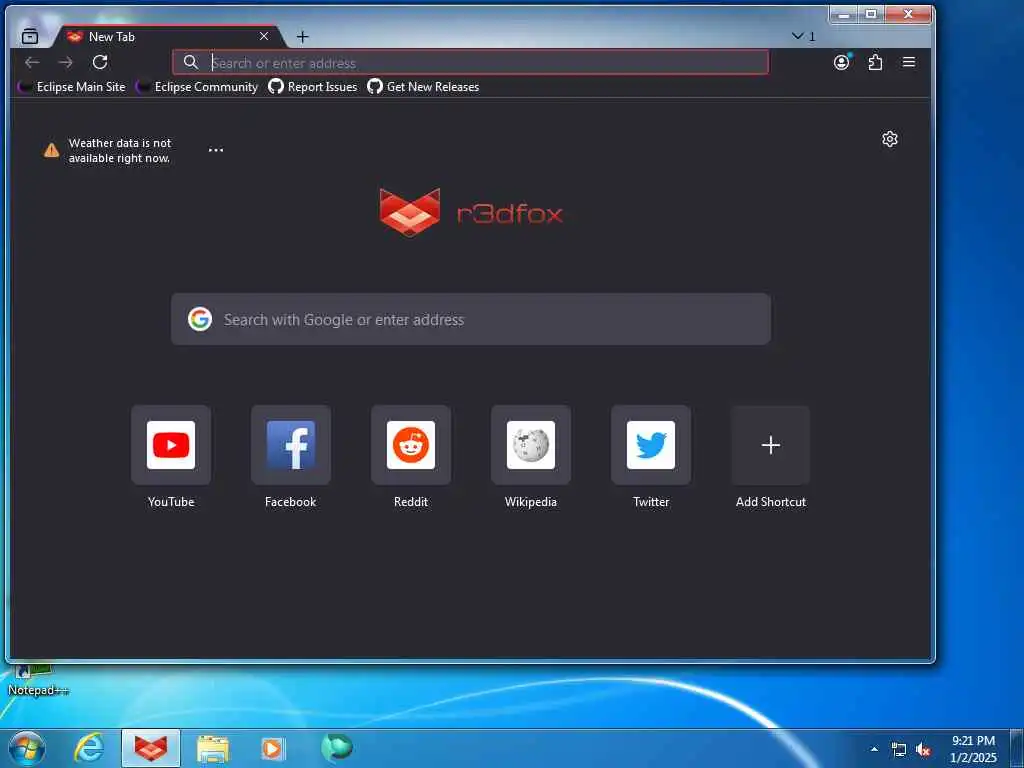Open Eclipse Main Site bookmark
The width and height of the screenshot is (1024, 768).
(x=72, y=87)
